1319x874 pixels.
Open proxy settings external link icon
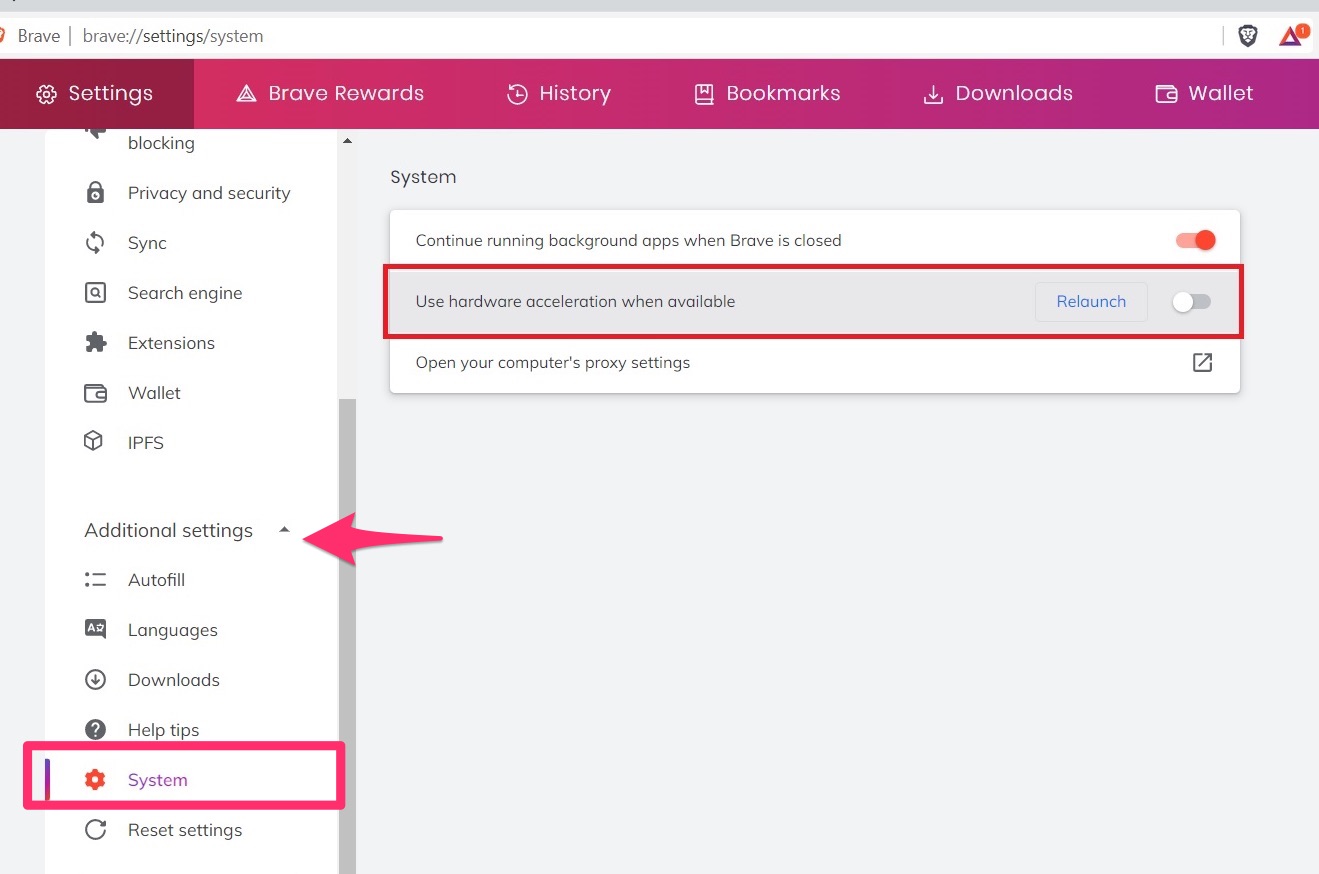[1202, 363]
